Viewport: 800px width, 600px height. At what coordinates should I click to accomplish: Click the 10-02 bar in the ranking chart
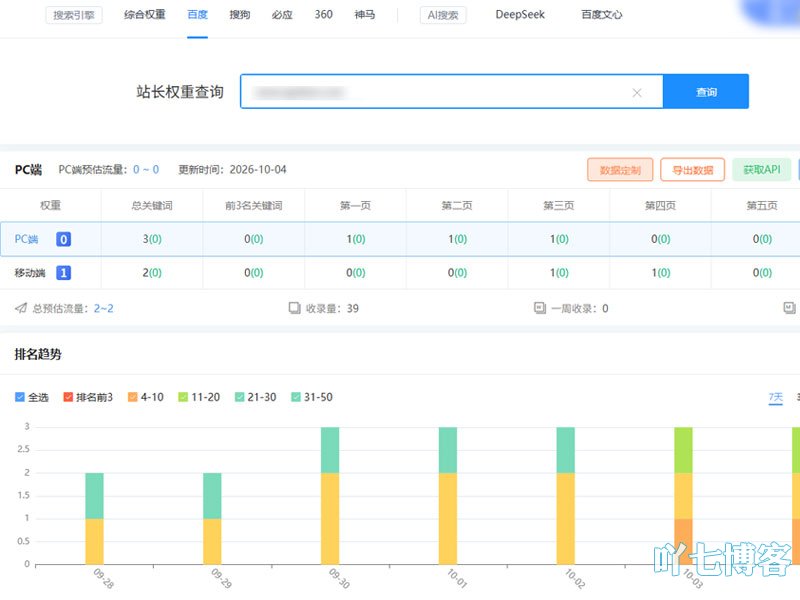[x=565, y=495]
